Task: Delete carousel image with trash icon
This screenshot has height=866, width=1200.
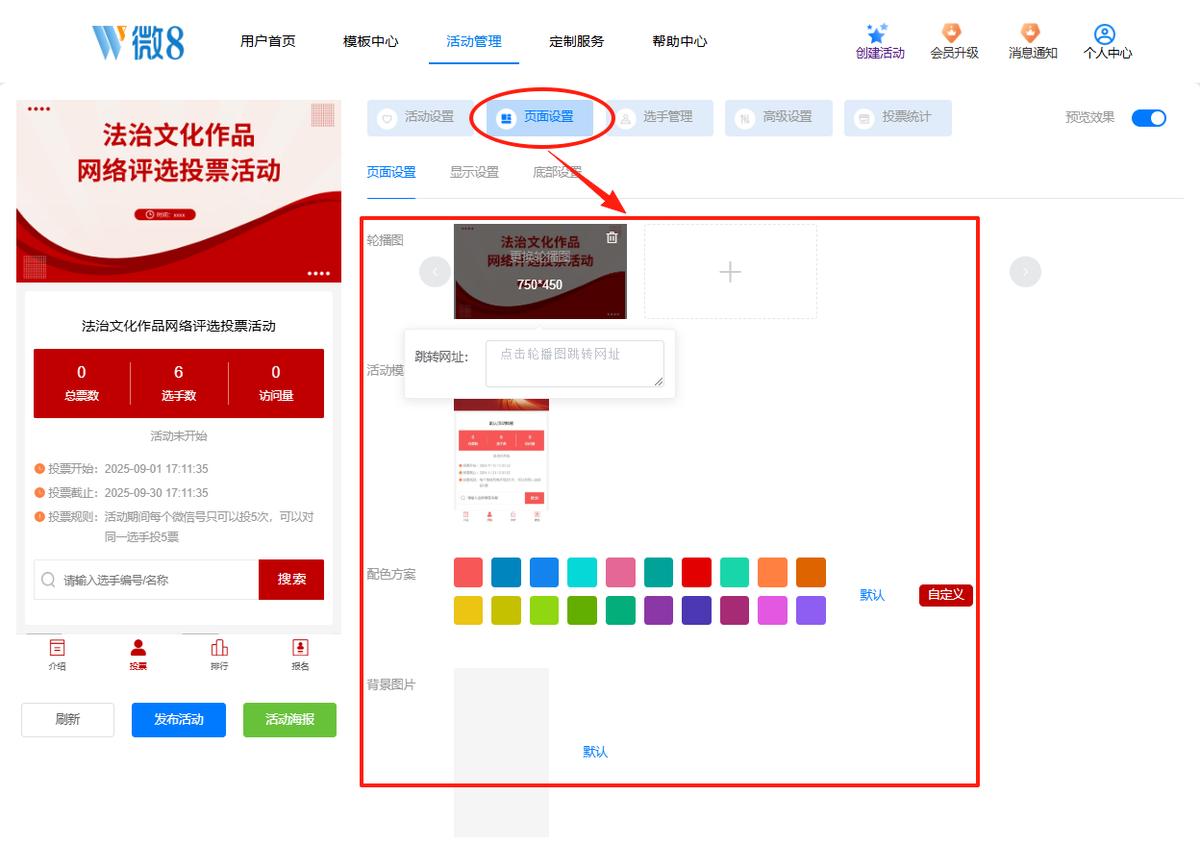Action: (612, 237)
